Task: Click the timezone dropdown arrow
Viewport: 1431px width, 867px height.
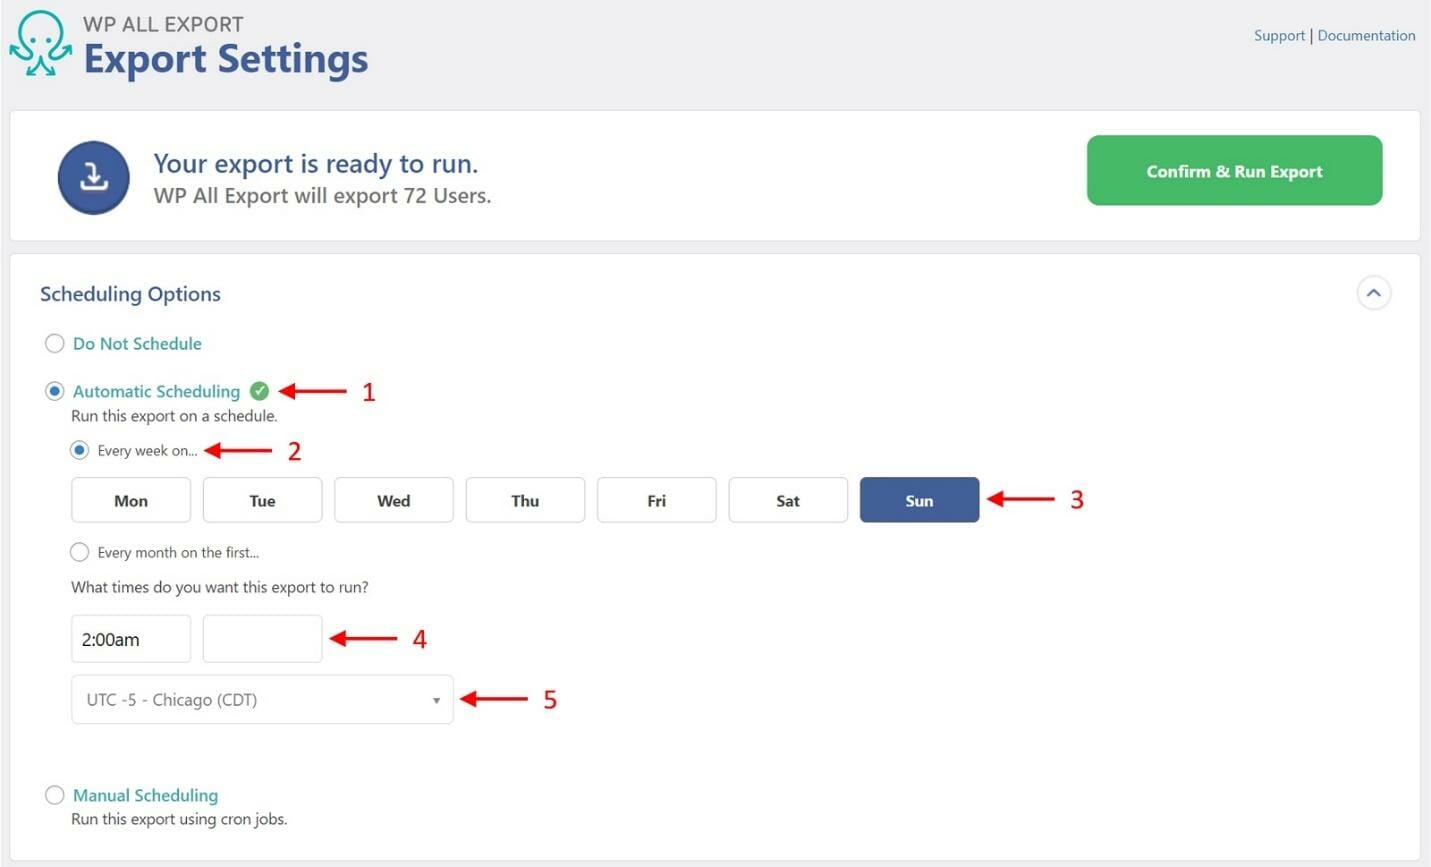Action: coord(436,700)
